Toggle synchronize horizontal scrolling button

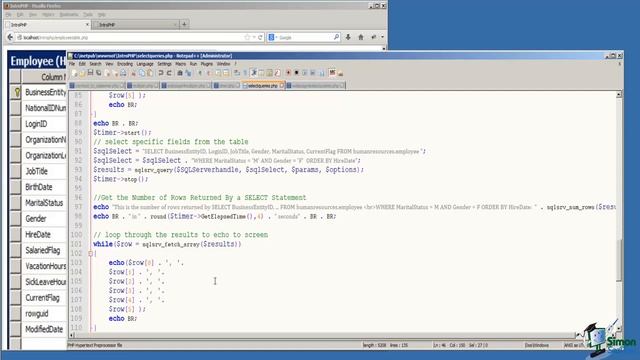tap(226, 73)
